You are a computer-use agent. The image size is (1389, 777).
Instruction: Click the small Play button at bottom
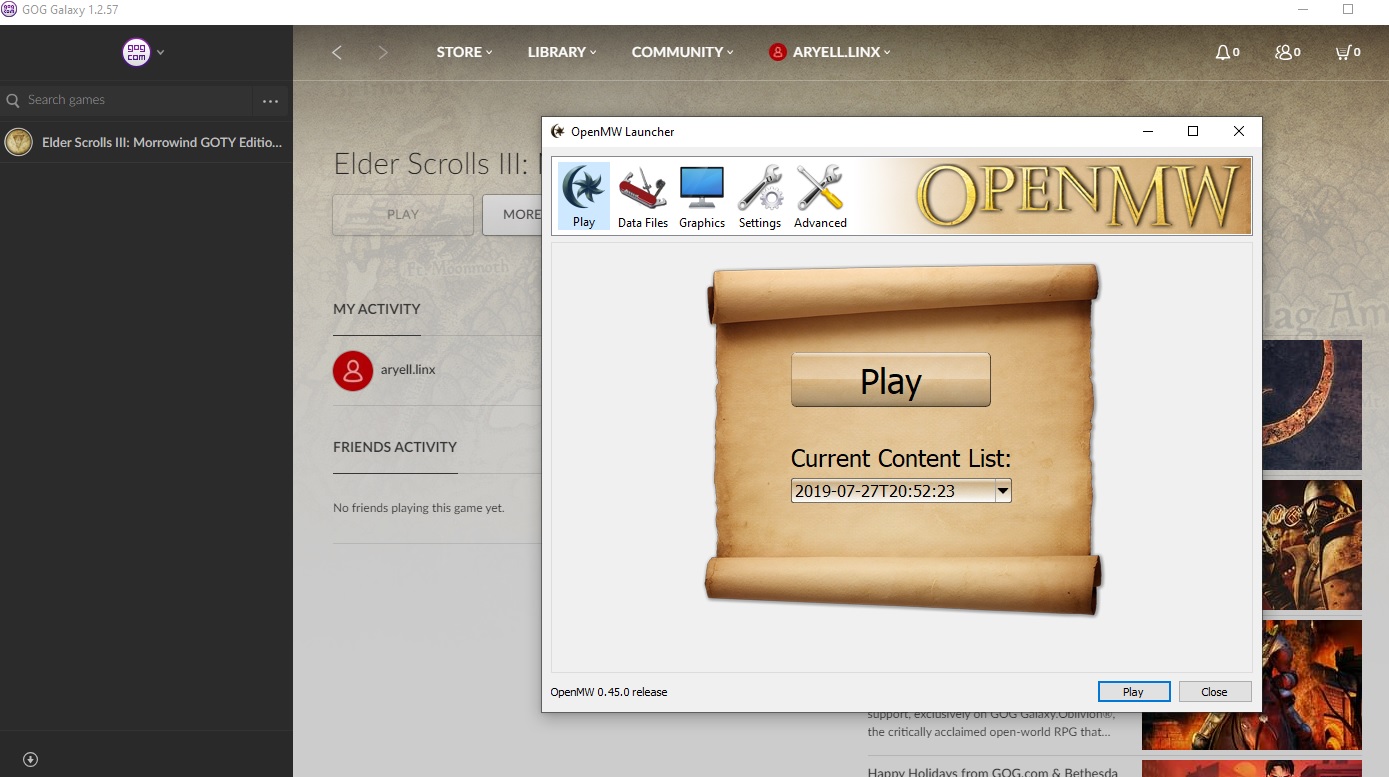click(1133, 691)
